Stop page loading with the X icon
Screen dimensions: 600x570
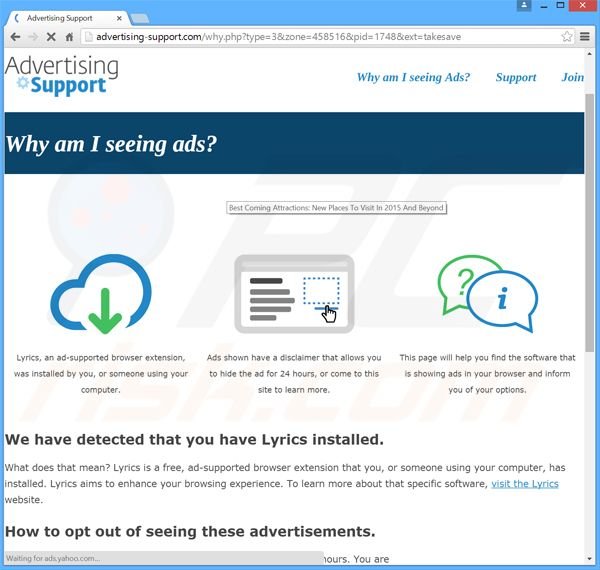point(51,37)
